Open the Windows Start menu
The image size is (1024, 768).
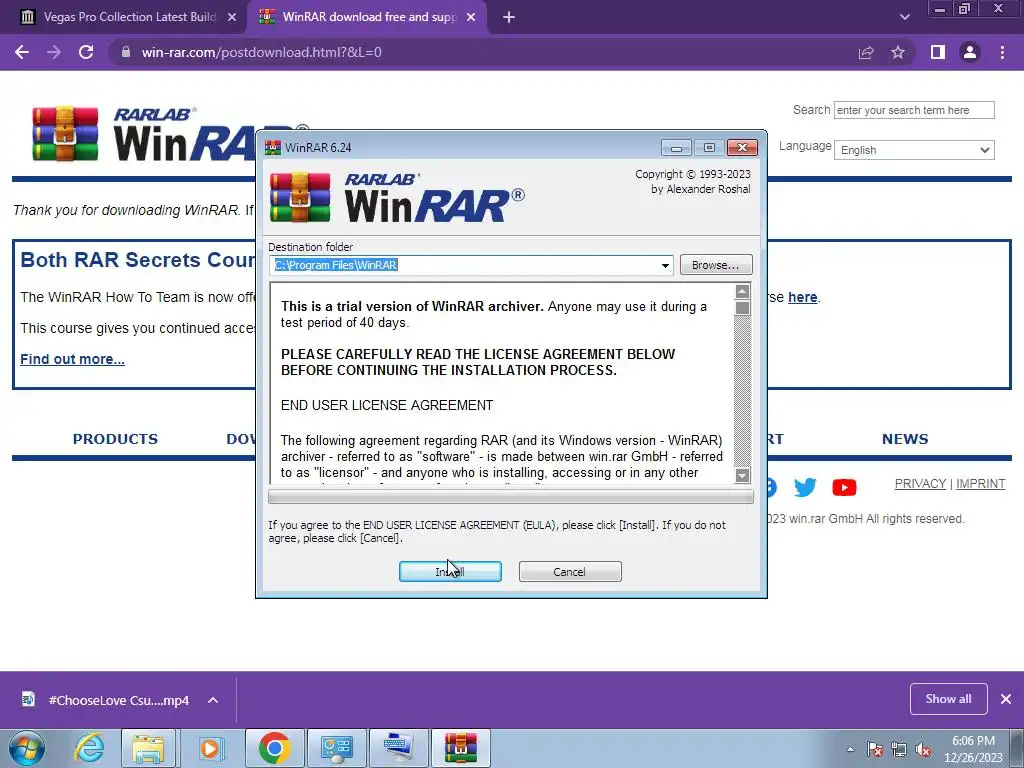click(27, 748)
